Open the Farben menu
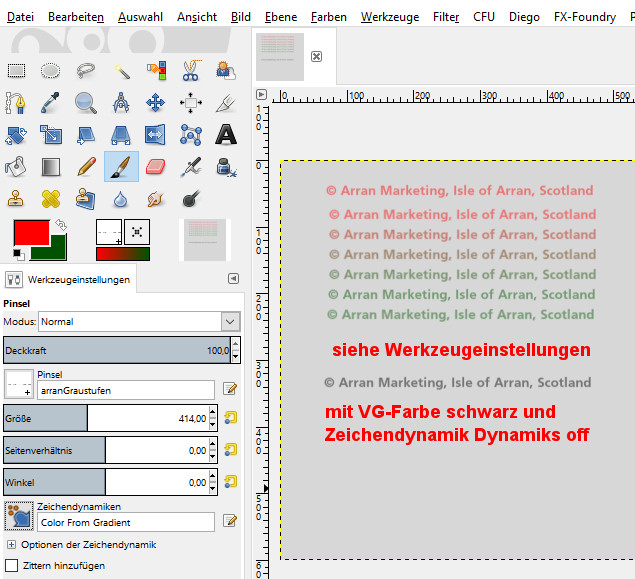 click(328, 17)
